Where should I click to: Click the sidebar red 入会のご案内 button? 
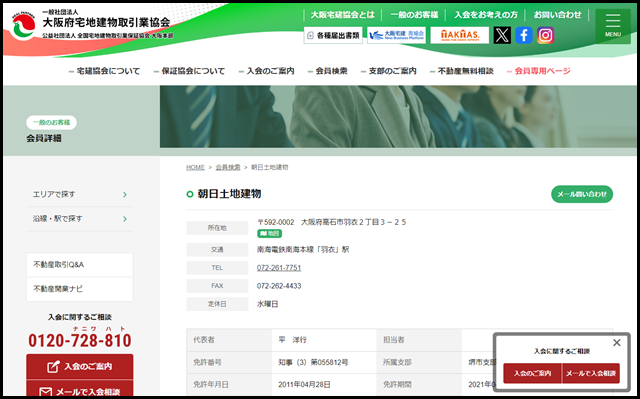[x=80, y=366]
